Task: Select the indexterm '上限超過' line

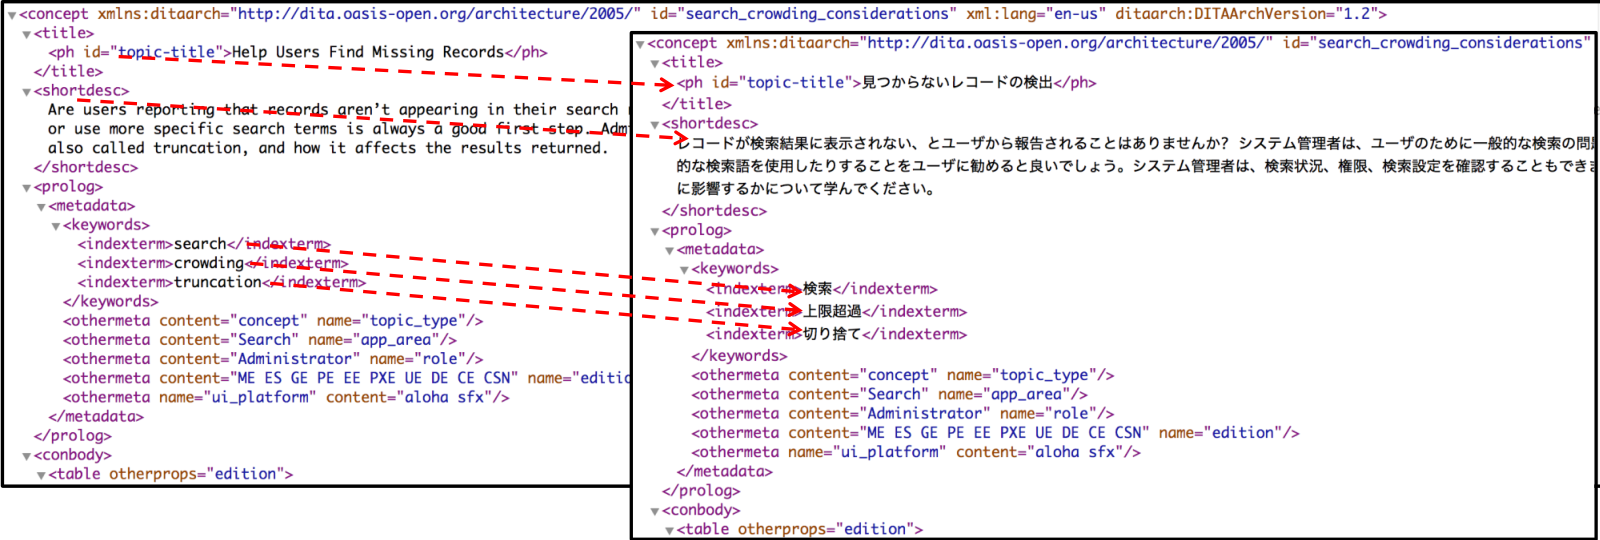Action: [837, 312]
